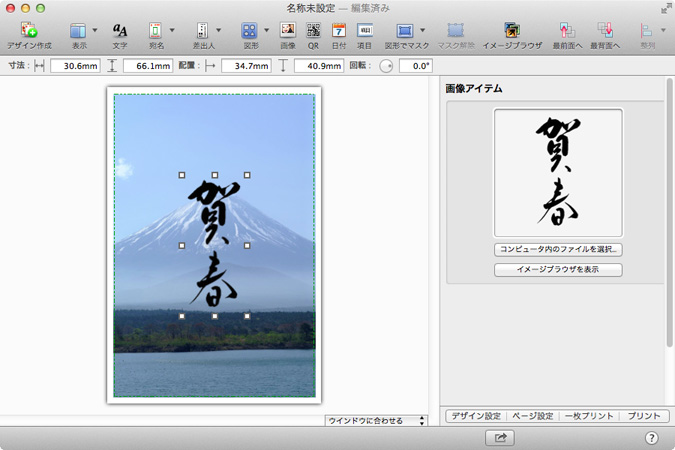Image resolution: width=675 pixels, height=450 pixels.
Task: Switch to the ページ設定 tab
Action: (532, 415)
